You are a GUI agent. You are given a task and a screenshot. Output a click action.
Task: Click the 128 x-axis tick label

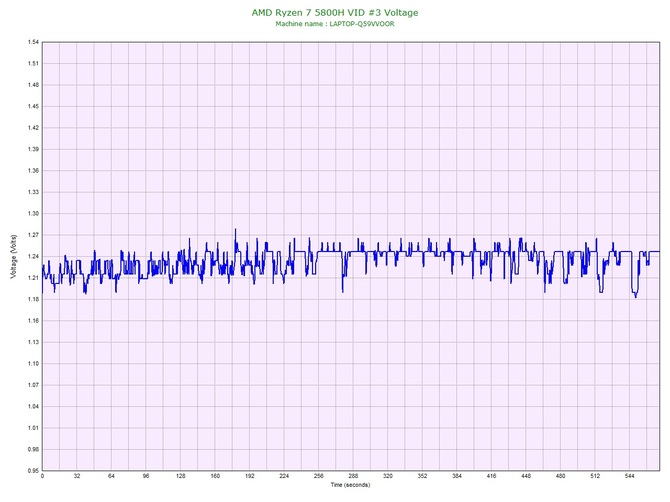(181, 476)
